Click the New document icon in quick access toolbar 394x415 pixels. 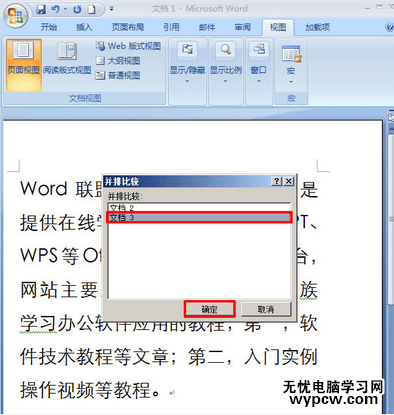pos(92,9)
